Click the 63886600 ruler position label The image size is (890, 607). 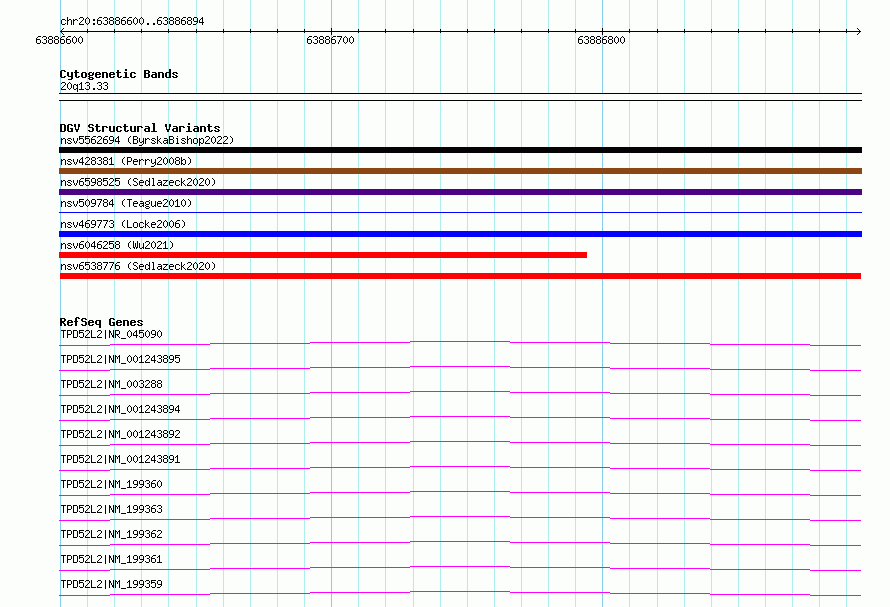click(60, 40)
